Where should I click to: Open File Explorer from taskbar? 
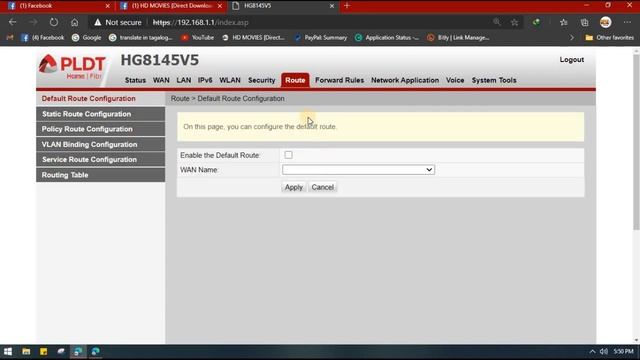pyautogui.click(x=26, y=351)
